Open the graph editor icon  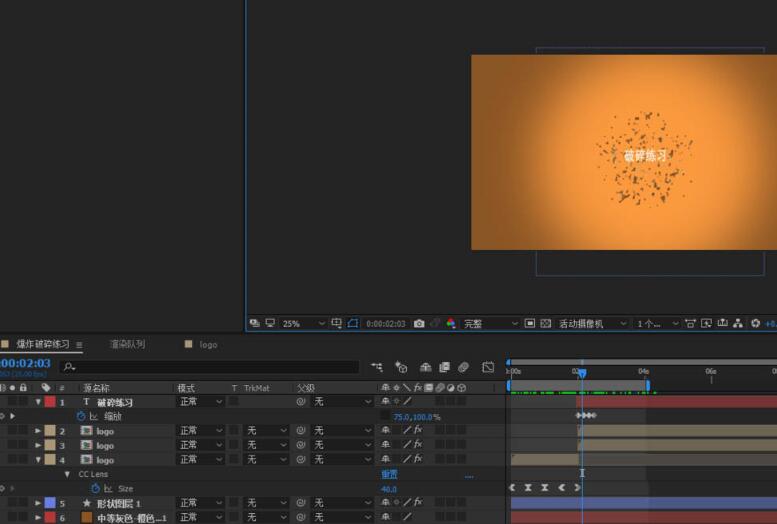click(x=488, y=367)
